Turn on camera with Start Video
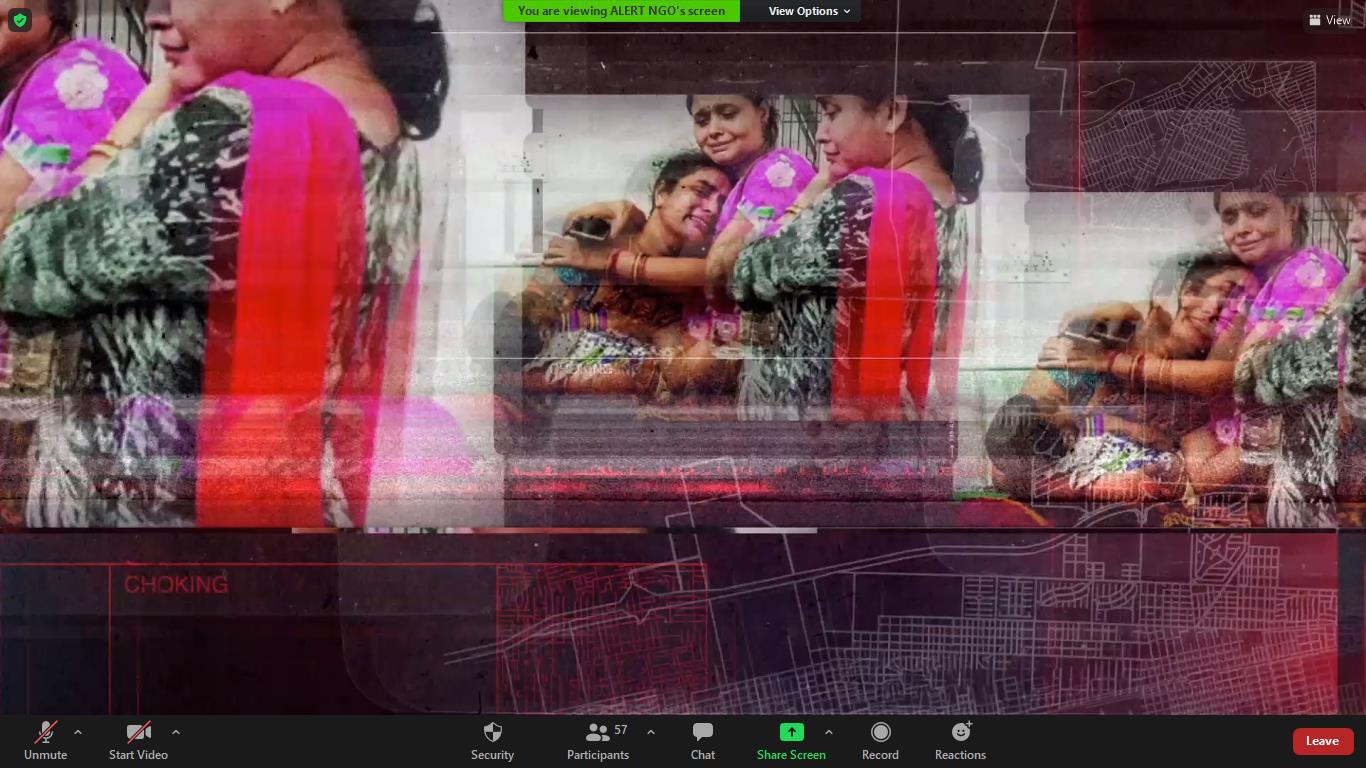This screenshot has width=1366, height=768. [138, 741]
